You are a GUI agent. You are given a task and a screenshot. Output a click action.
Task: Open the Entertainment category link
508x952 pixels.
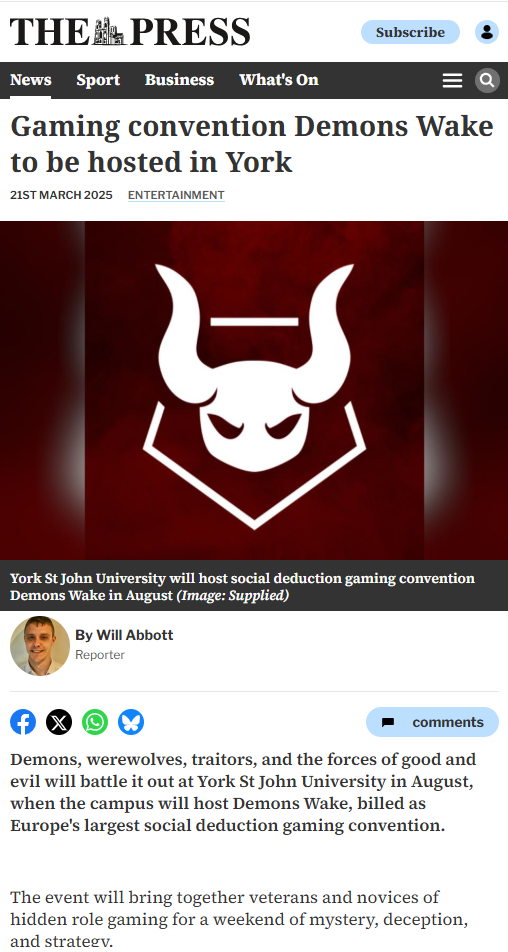point(176,195)
